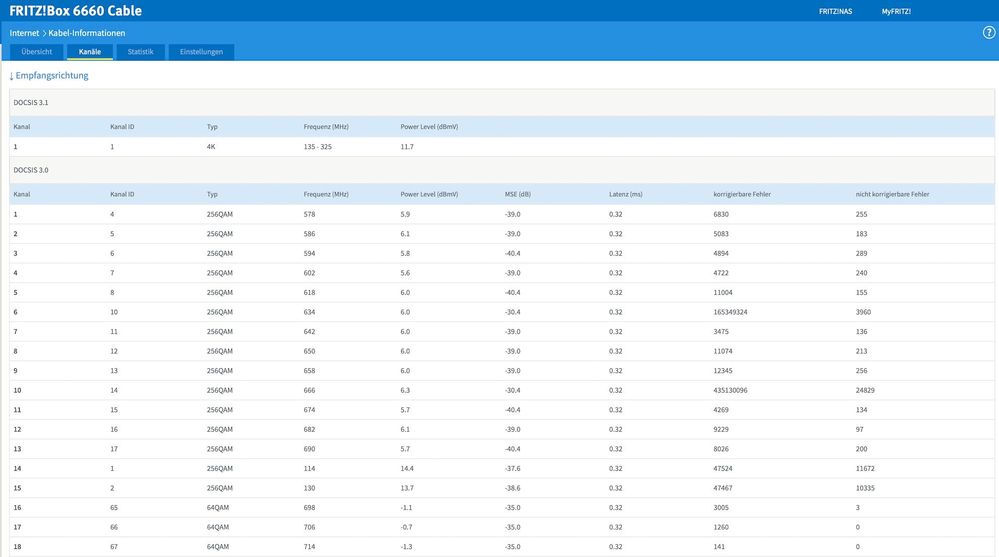Click the nicht korrigierbare Fehler header
Viewport: 999px width, 557px height.
(892, 194)
